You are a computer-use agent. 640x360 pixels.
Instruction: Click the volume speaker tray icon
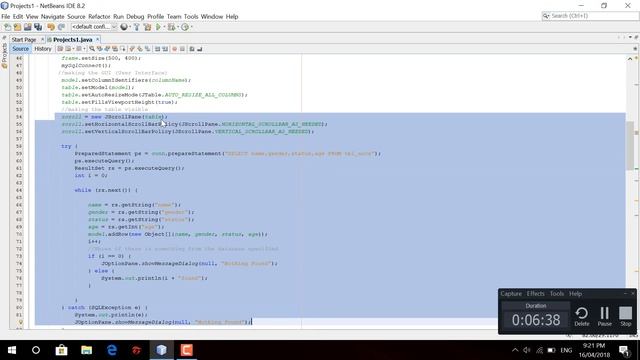(x=527, y=350)
